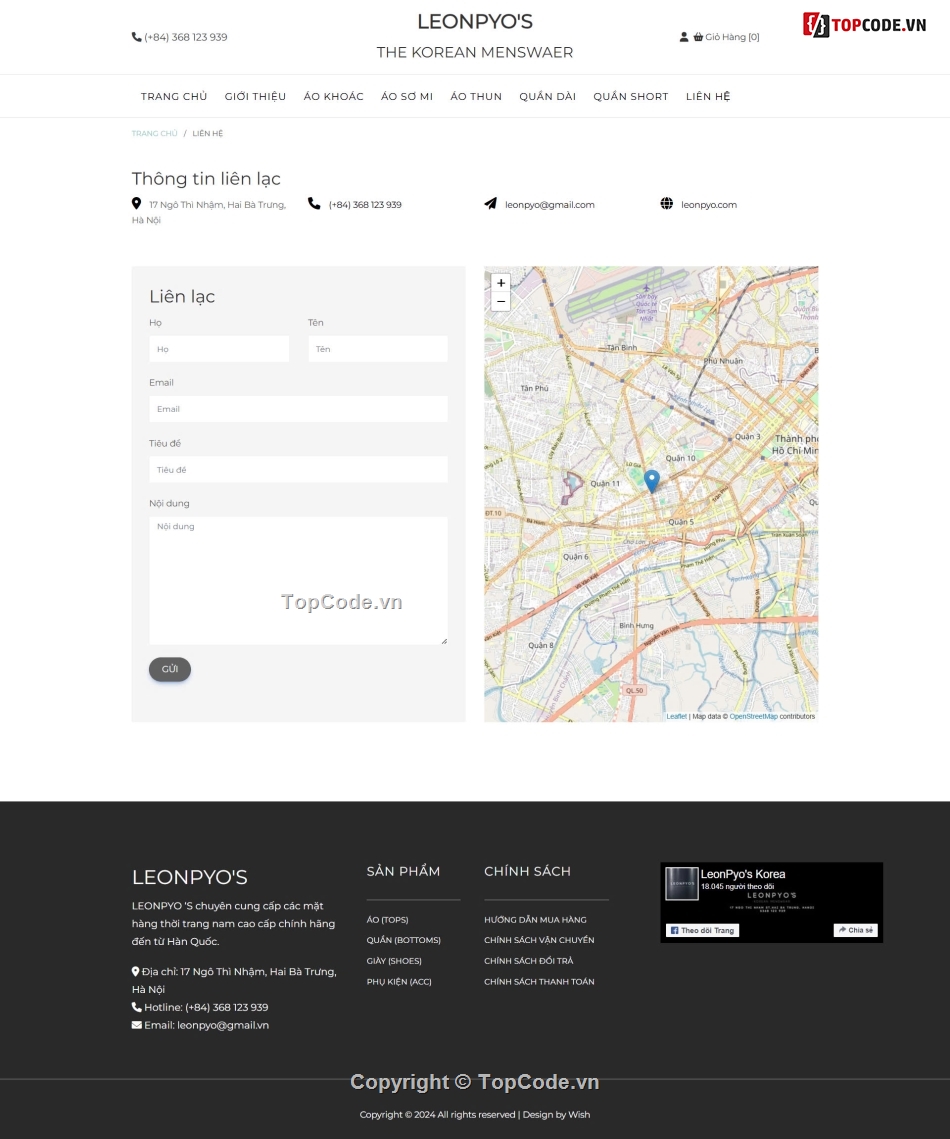Click textarea resize handle corner
Screen dimensions: 950x1139
pyautogui.click(x=444, y=641)
